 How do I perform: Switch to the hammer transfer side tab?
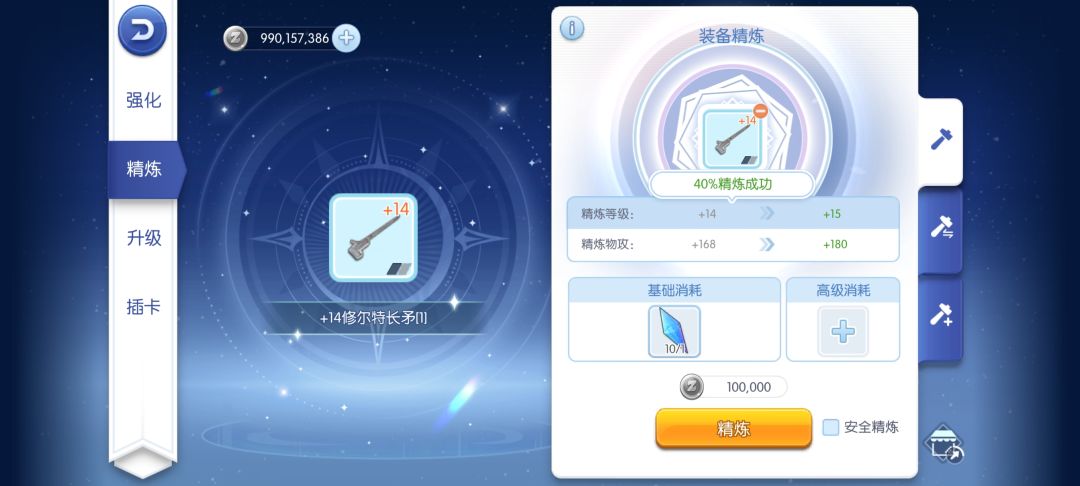941,228
